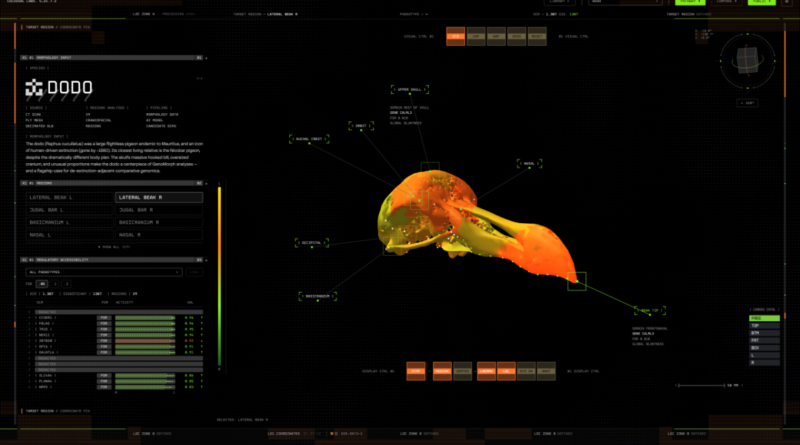Click the 10 MM scale bar
The width and height of the screenshot is (800, 445).
tap(709, 385)
